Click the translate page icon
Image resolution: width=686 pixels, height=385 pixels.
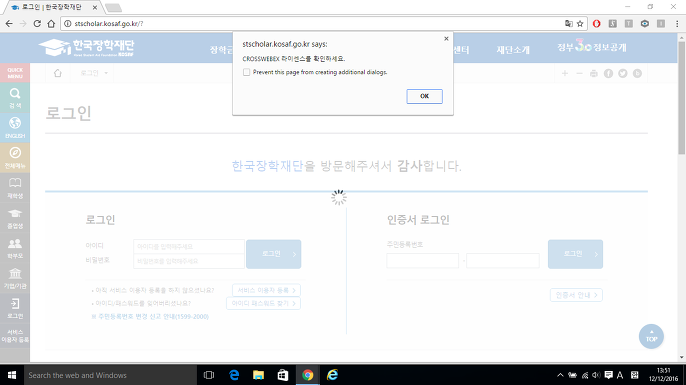(568, 24)
